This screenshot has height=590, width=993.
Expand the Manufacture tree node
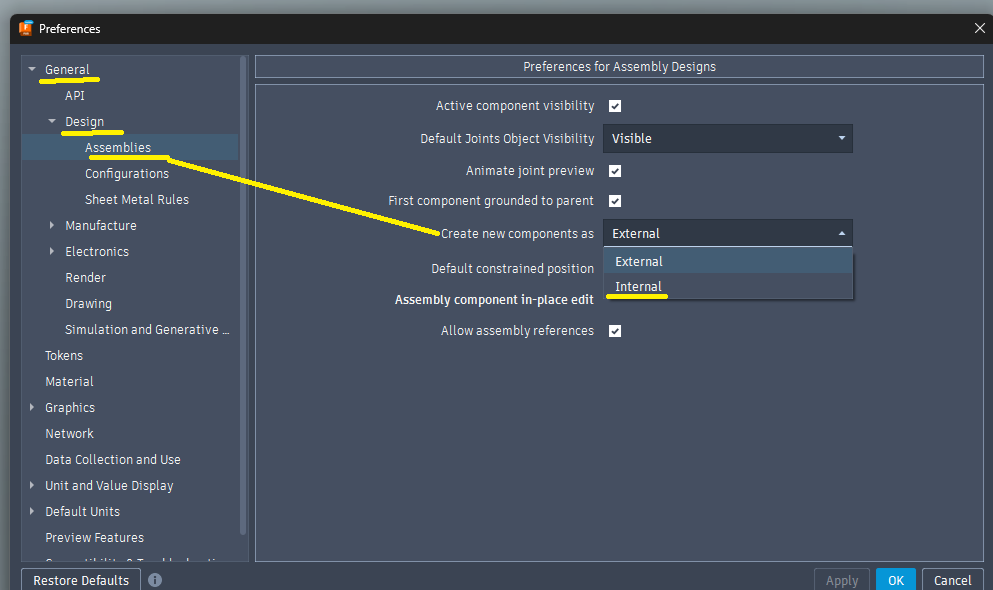click(52, 225)
